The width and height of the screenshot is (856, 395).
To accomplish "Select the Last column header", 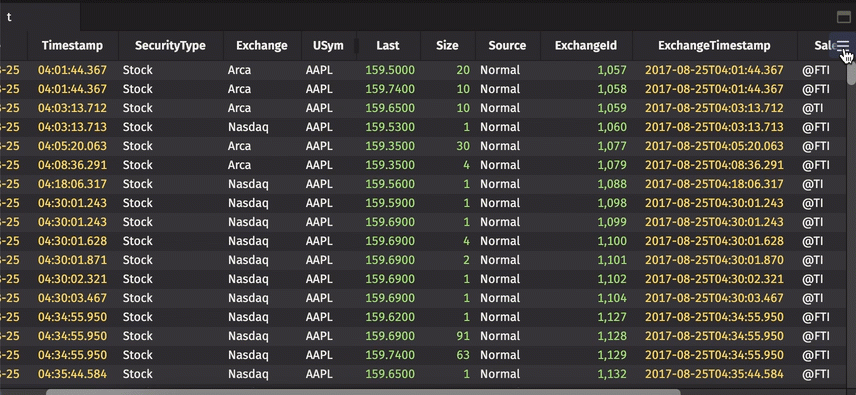I will [388, 46].
